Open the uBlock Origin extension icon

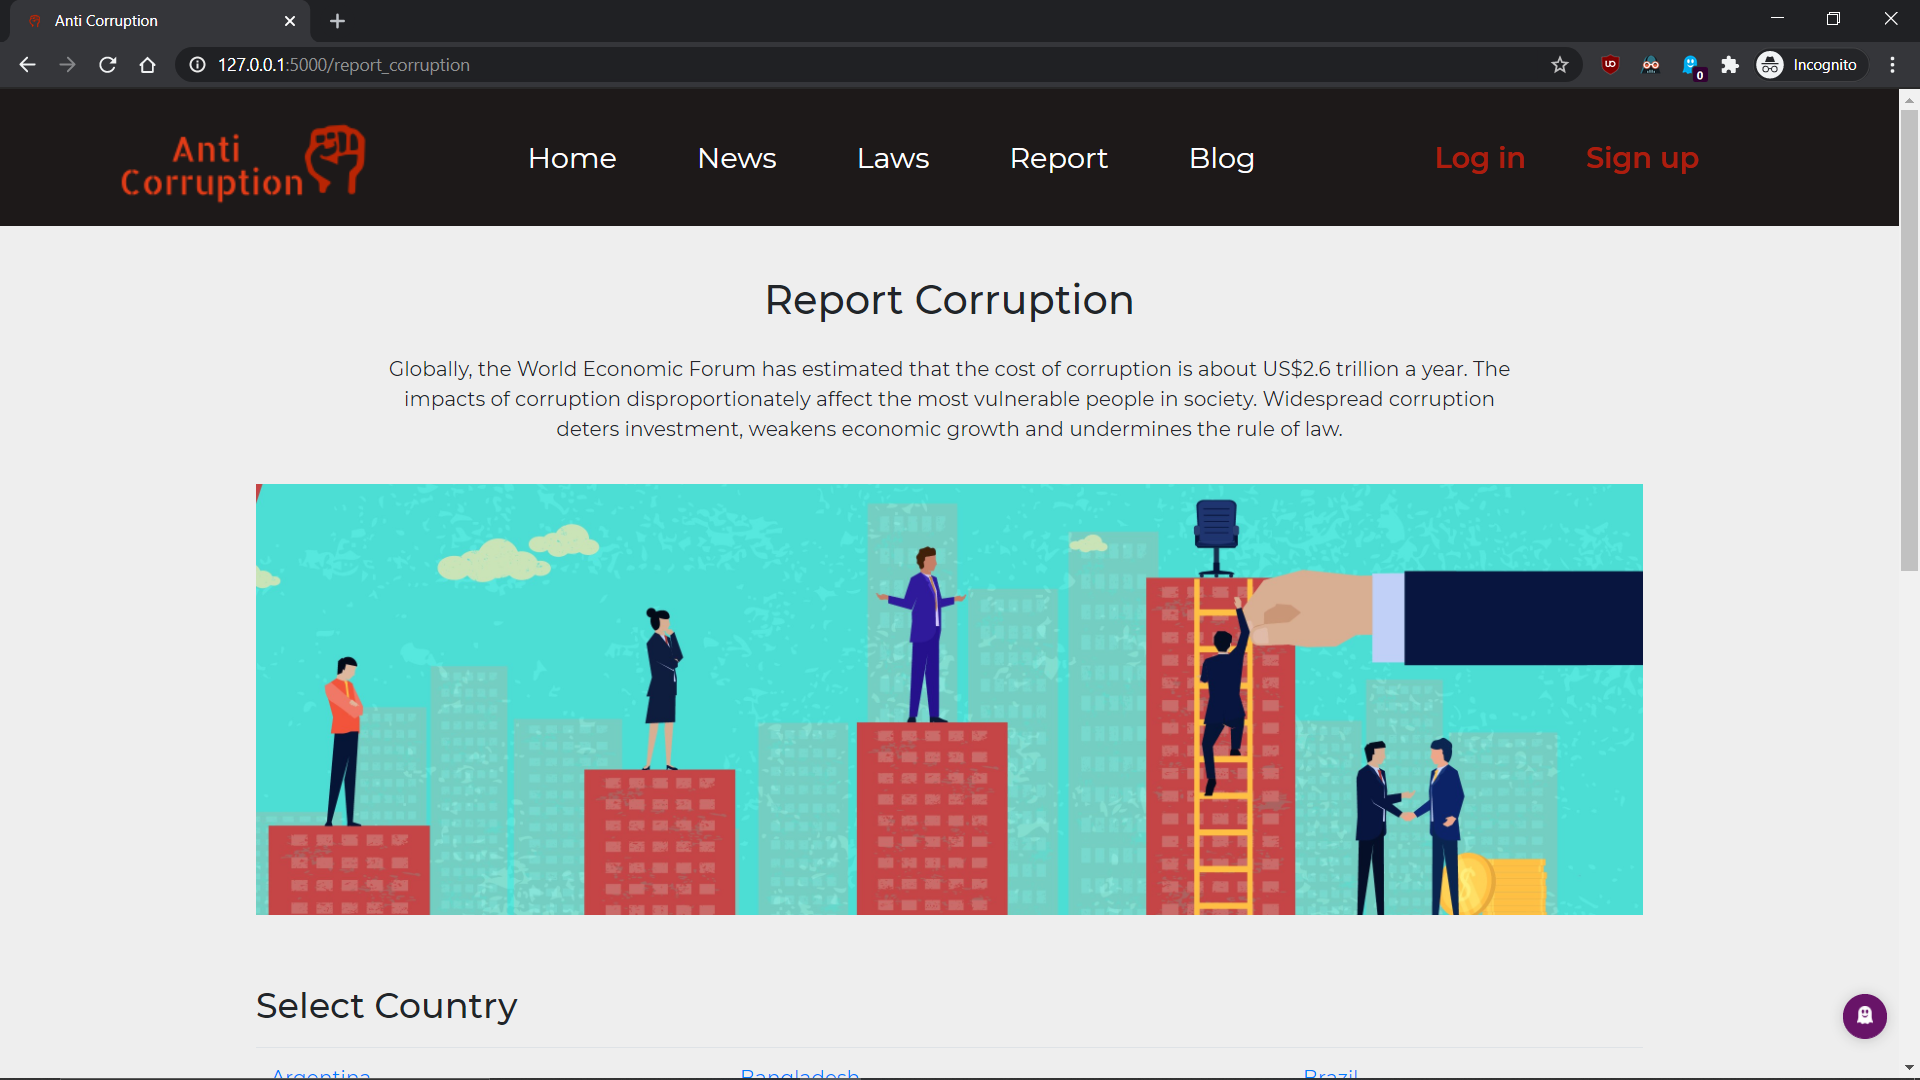[x=1610, y=65]
